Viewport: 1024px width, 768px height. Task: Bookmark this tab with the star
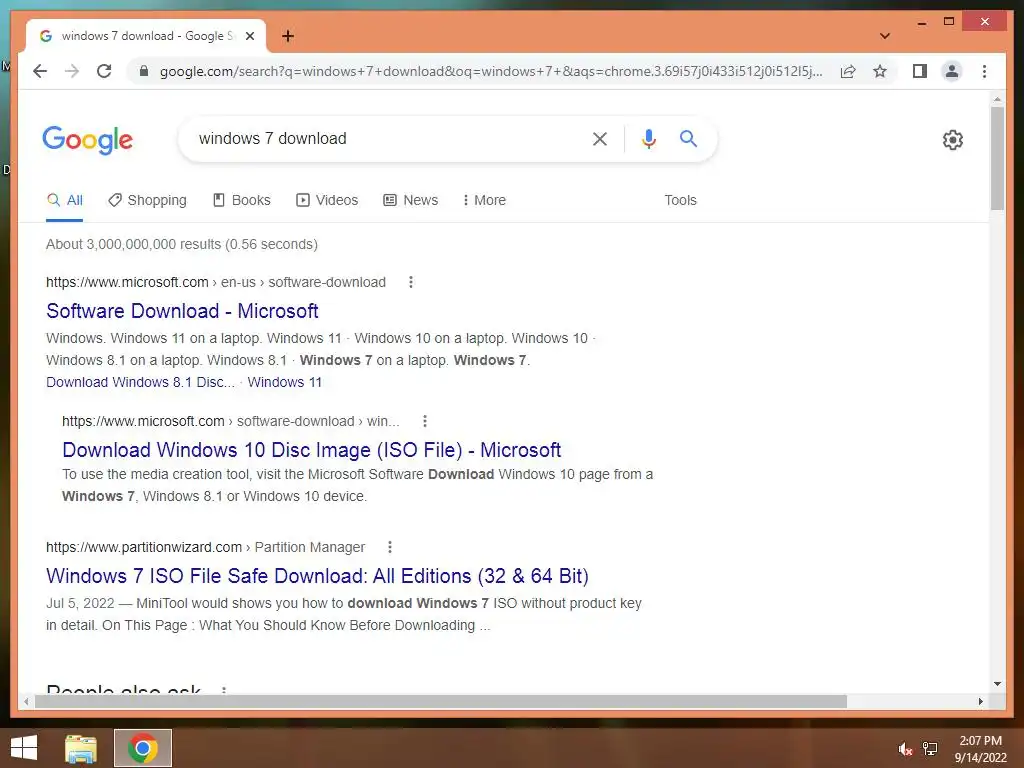pyautogui.click(x=880, y=71)
